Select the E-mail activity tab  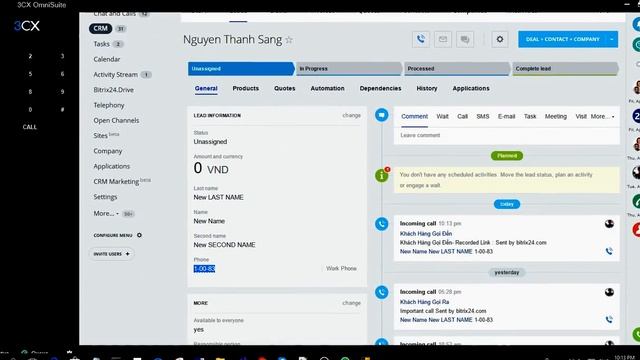pyautogui.click(x=507, y=117)
